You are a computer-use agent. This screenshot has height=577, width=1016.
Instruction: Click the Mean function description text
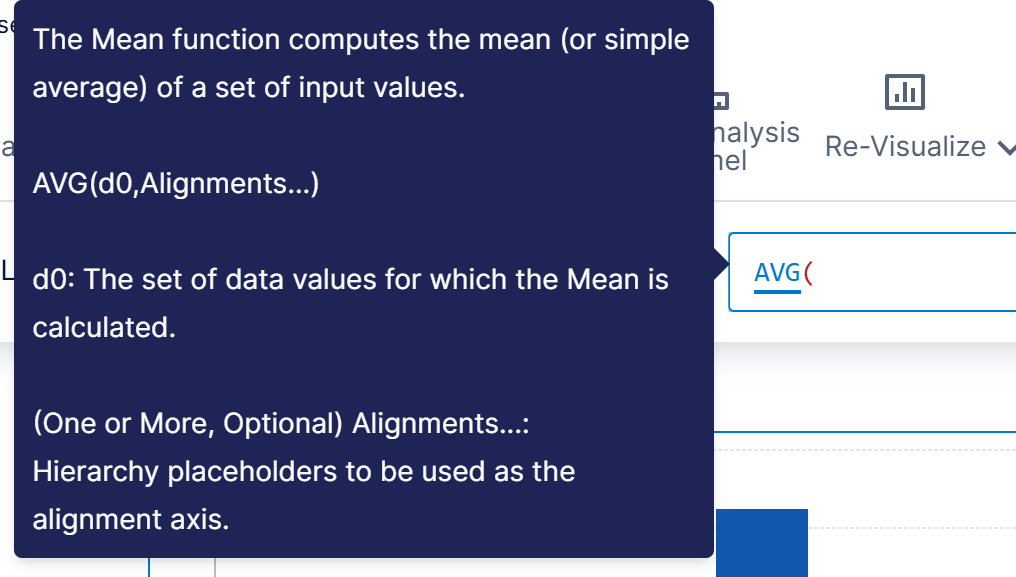click(361, 63)
